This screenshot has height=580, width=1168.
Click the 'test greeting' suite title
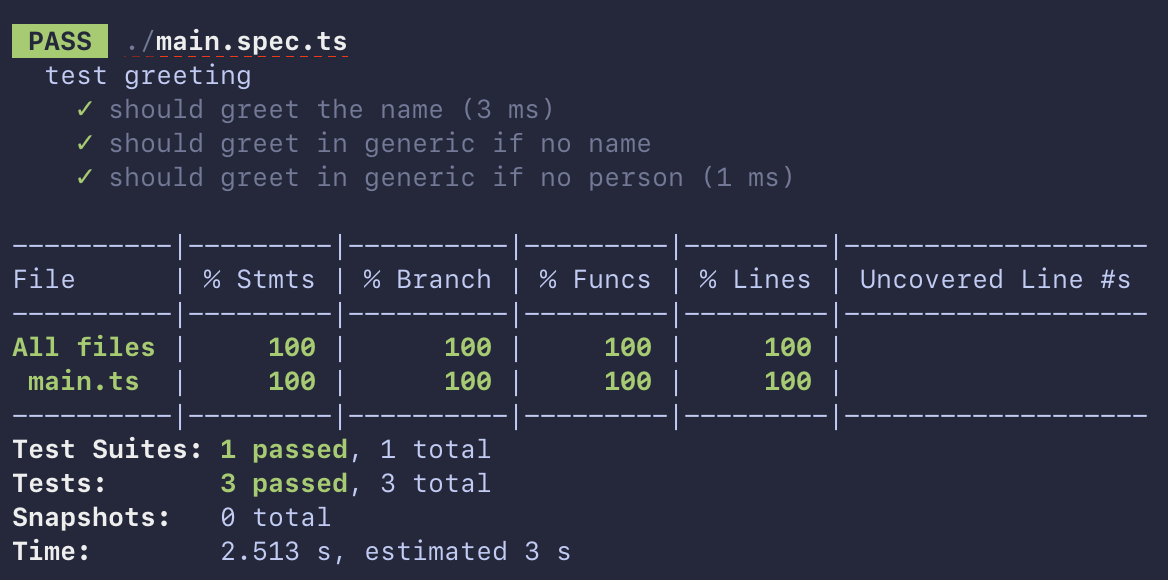point(148,76)
